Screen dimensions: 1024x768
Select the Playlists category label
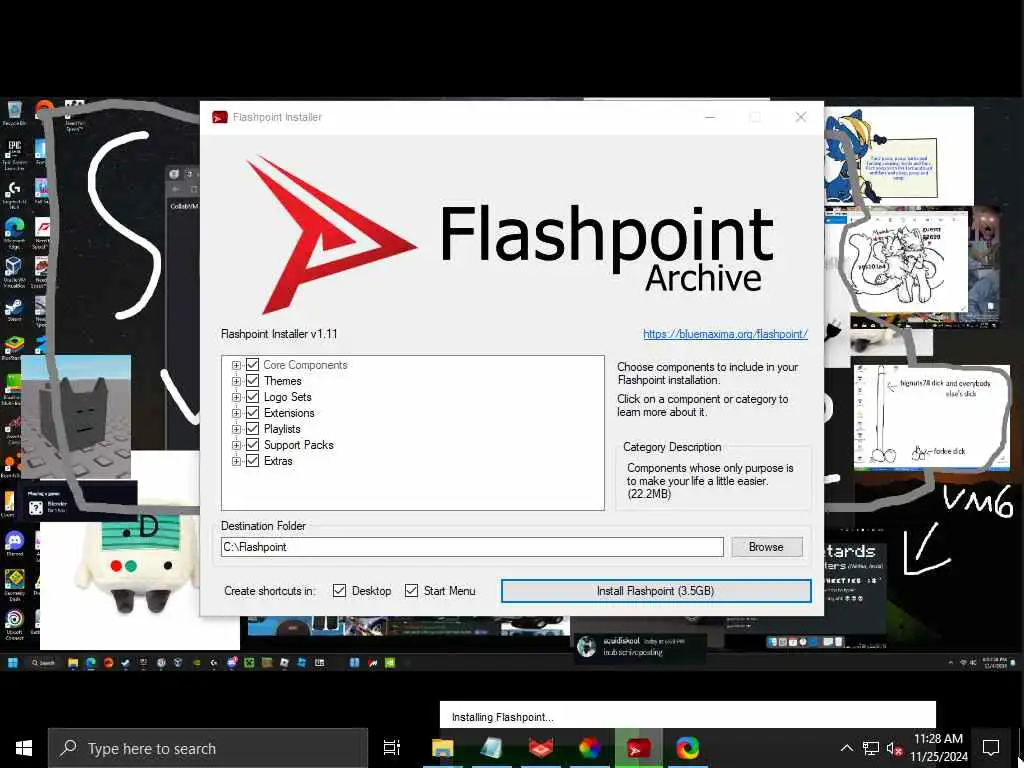pos(282,429)
